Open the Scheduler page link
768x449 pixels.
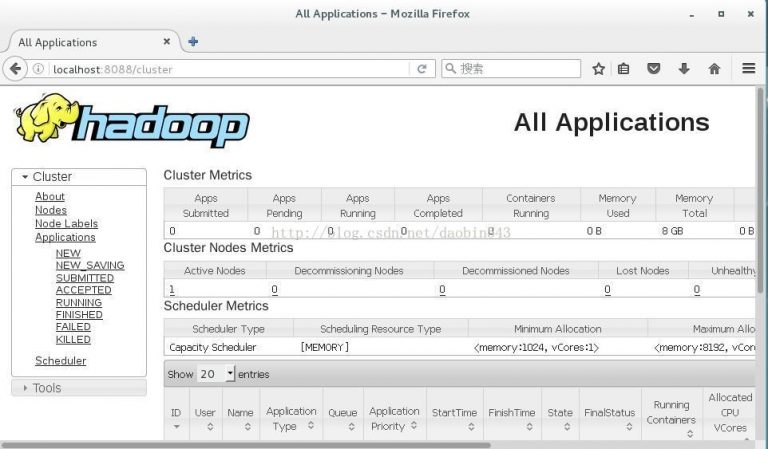[60, 361]
